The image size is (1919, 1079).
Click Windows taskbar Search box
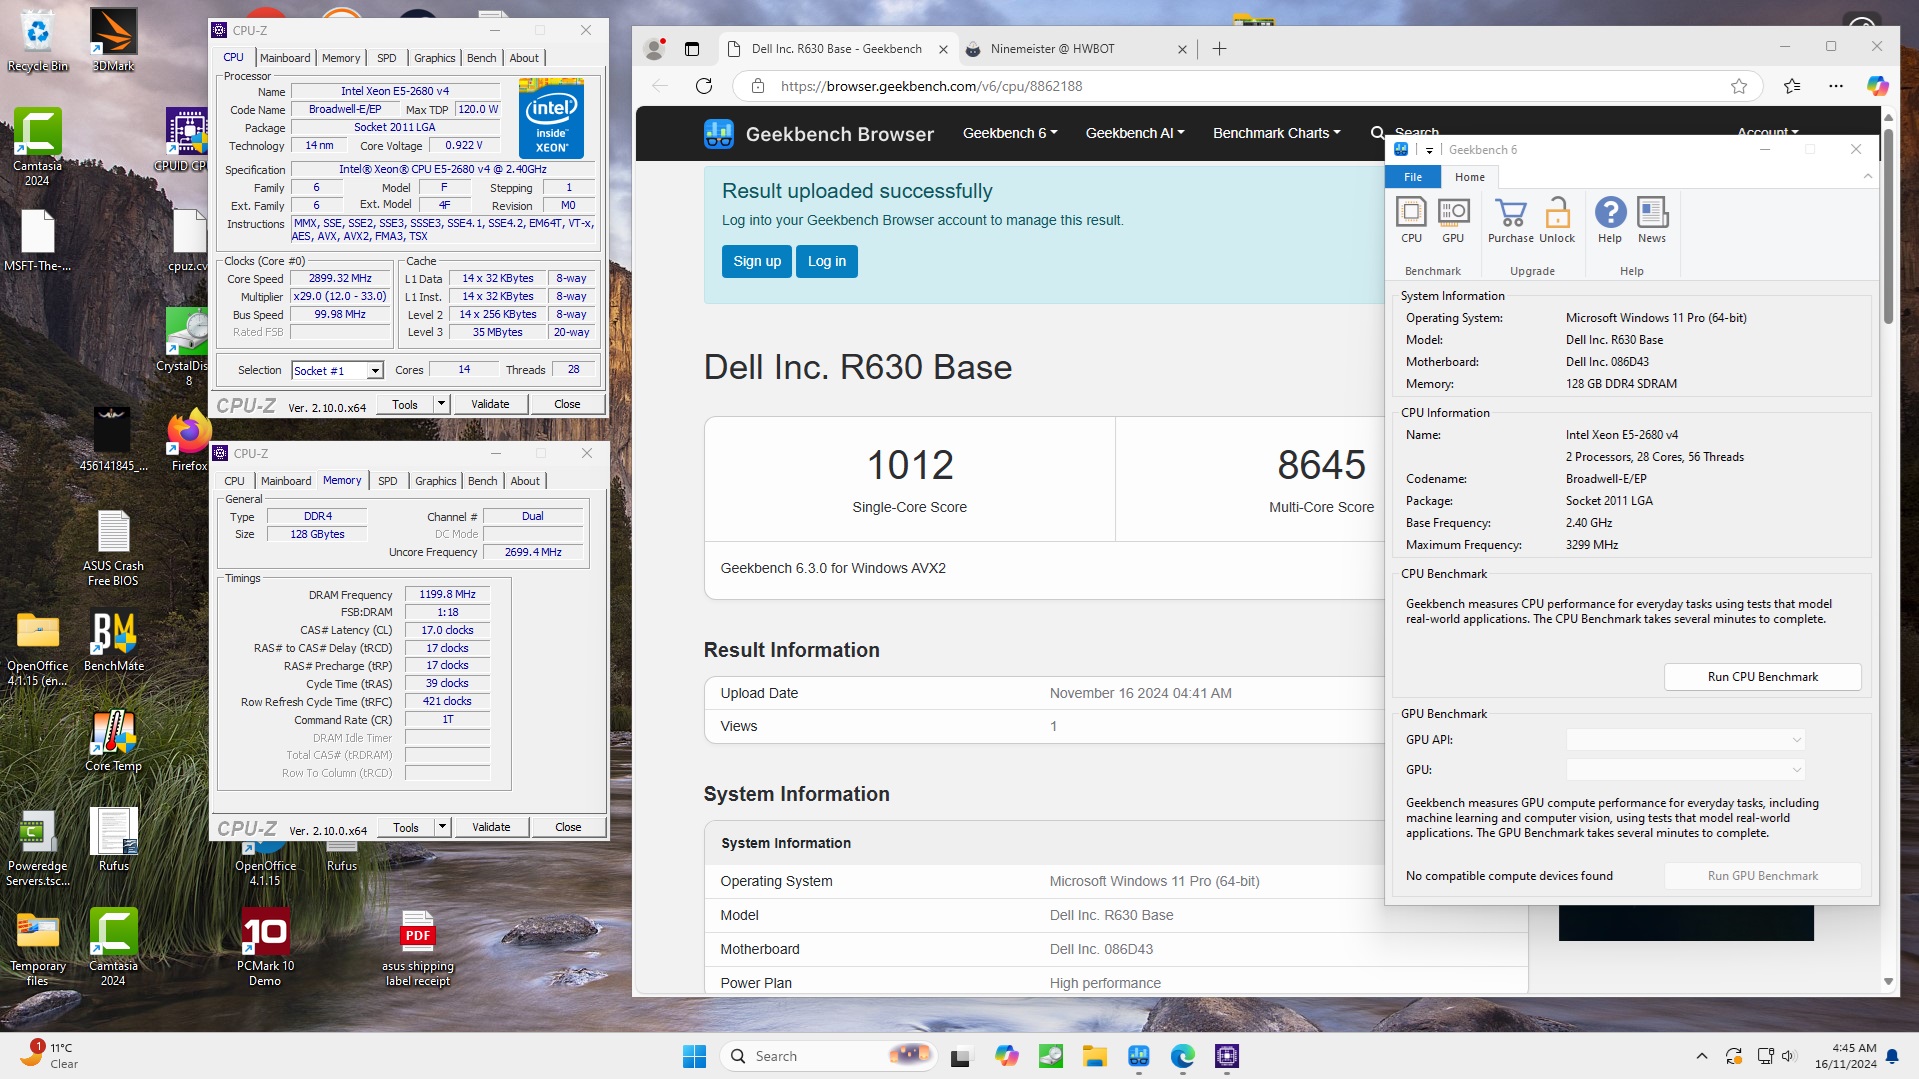click(x=828, y=1056)
